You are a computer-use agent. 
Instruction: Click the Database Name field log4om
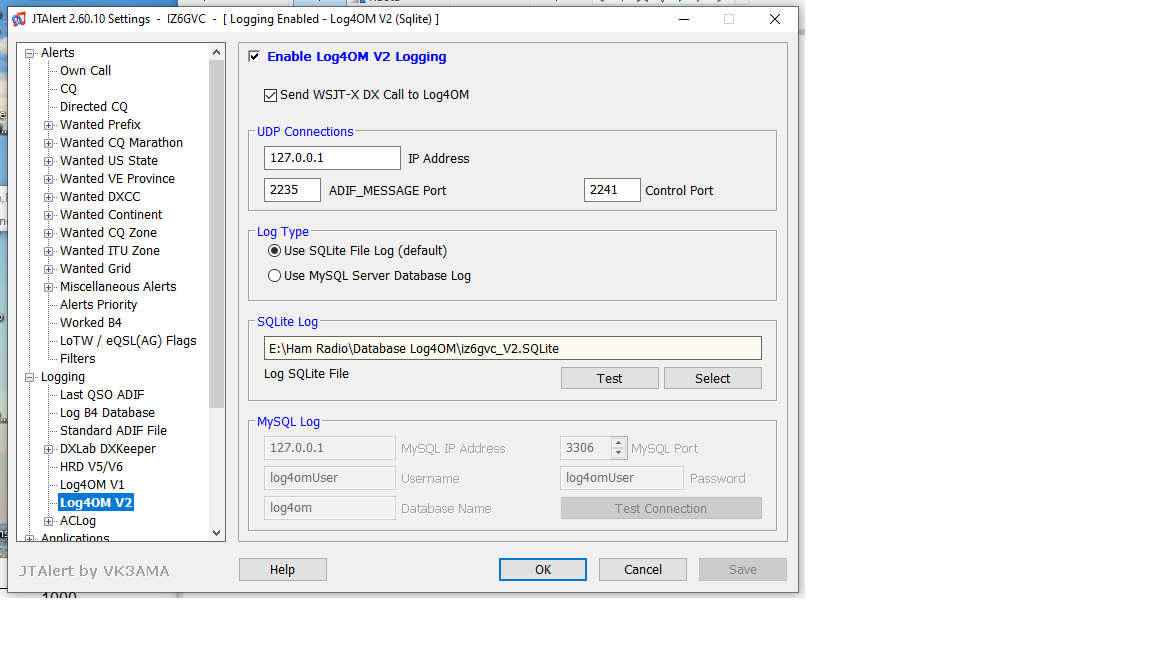330,508
